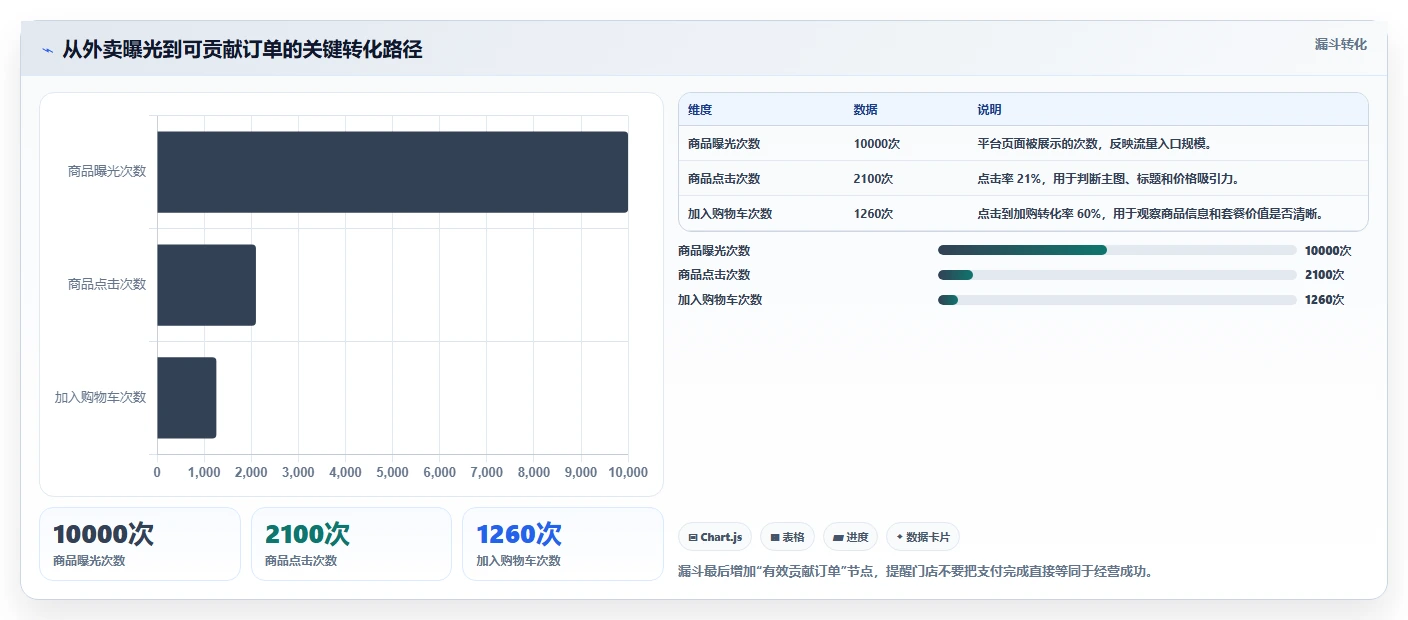Click the 2,000 x-axis tick label

[x=251, y=473]
